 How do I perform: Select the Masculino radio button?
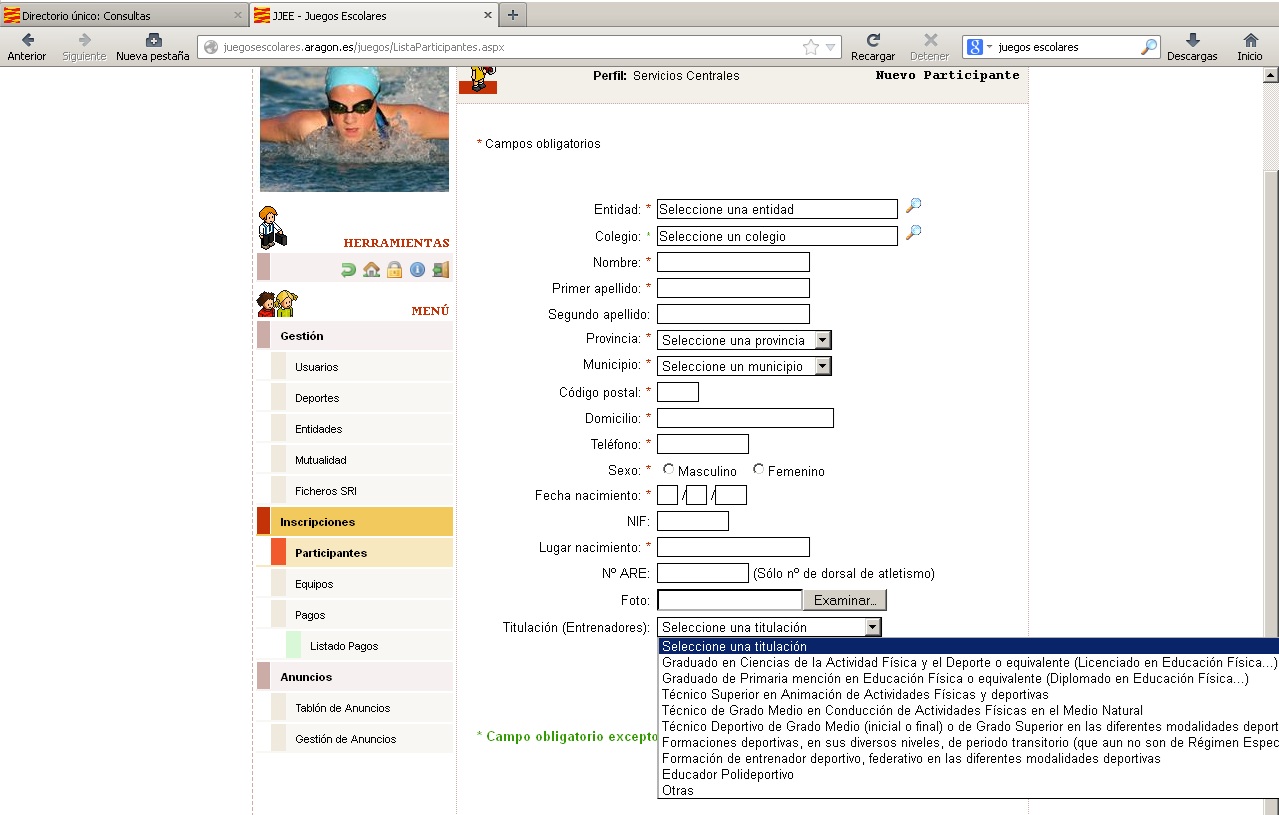(669, 470)
